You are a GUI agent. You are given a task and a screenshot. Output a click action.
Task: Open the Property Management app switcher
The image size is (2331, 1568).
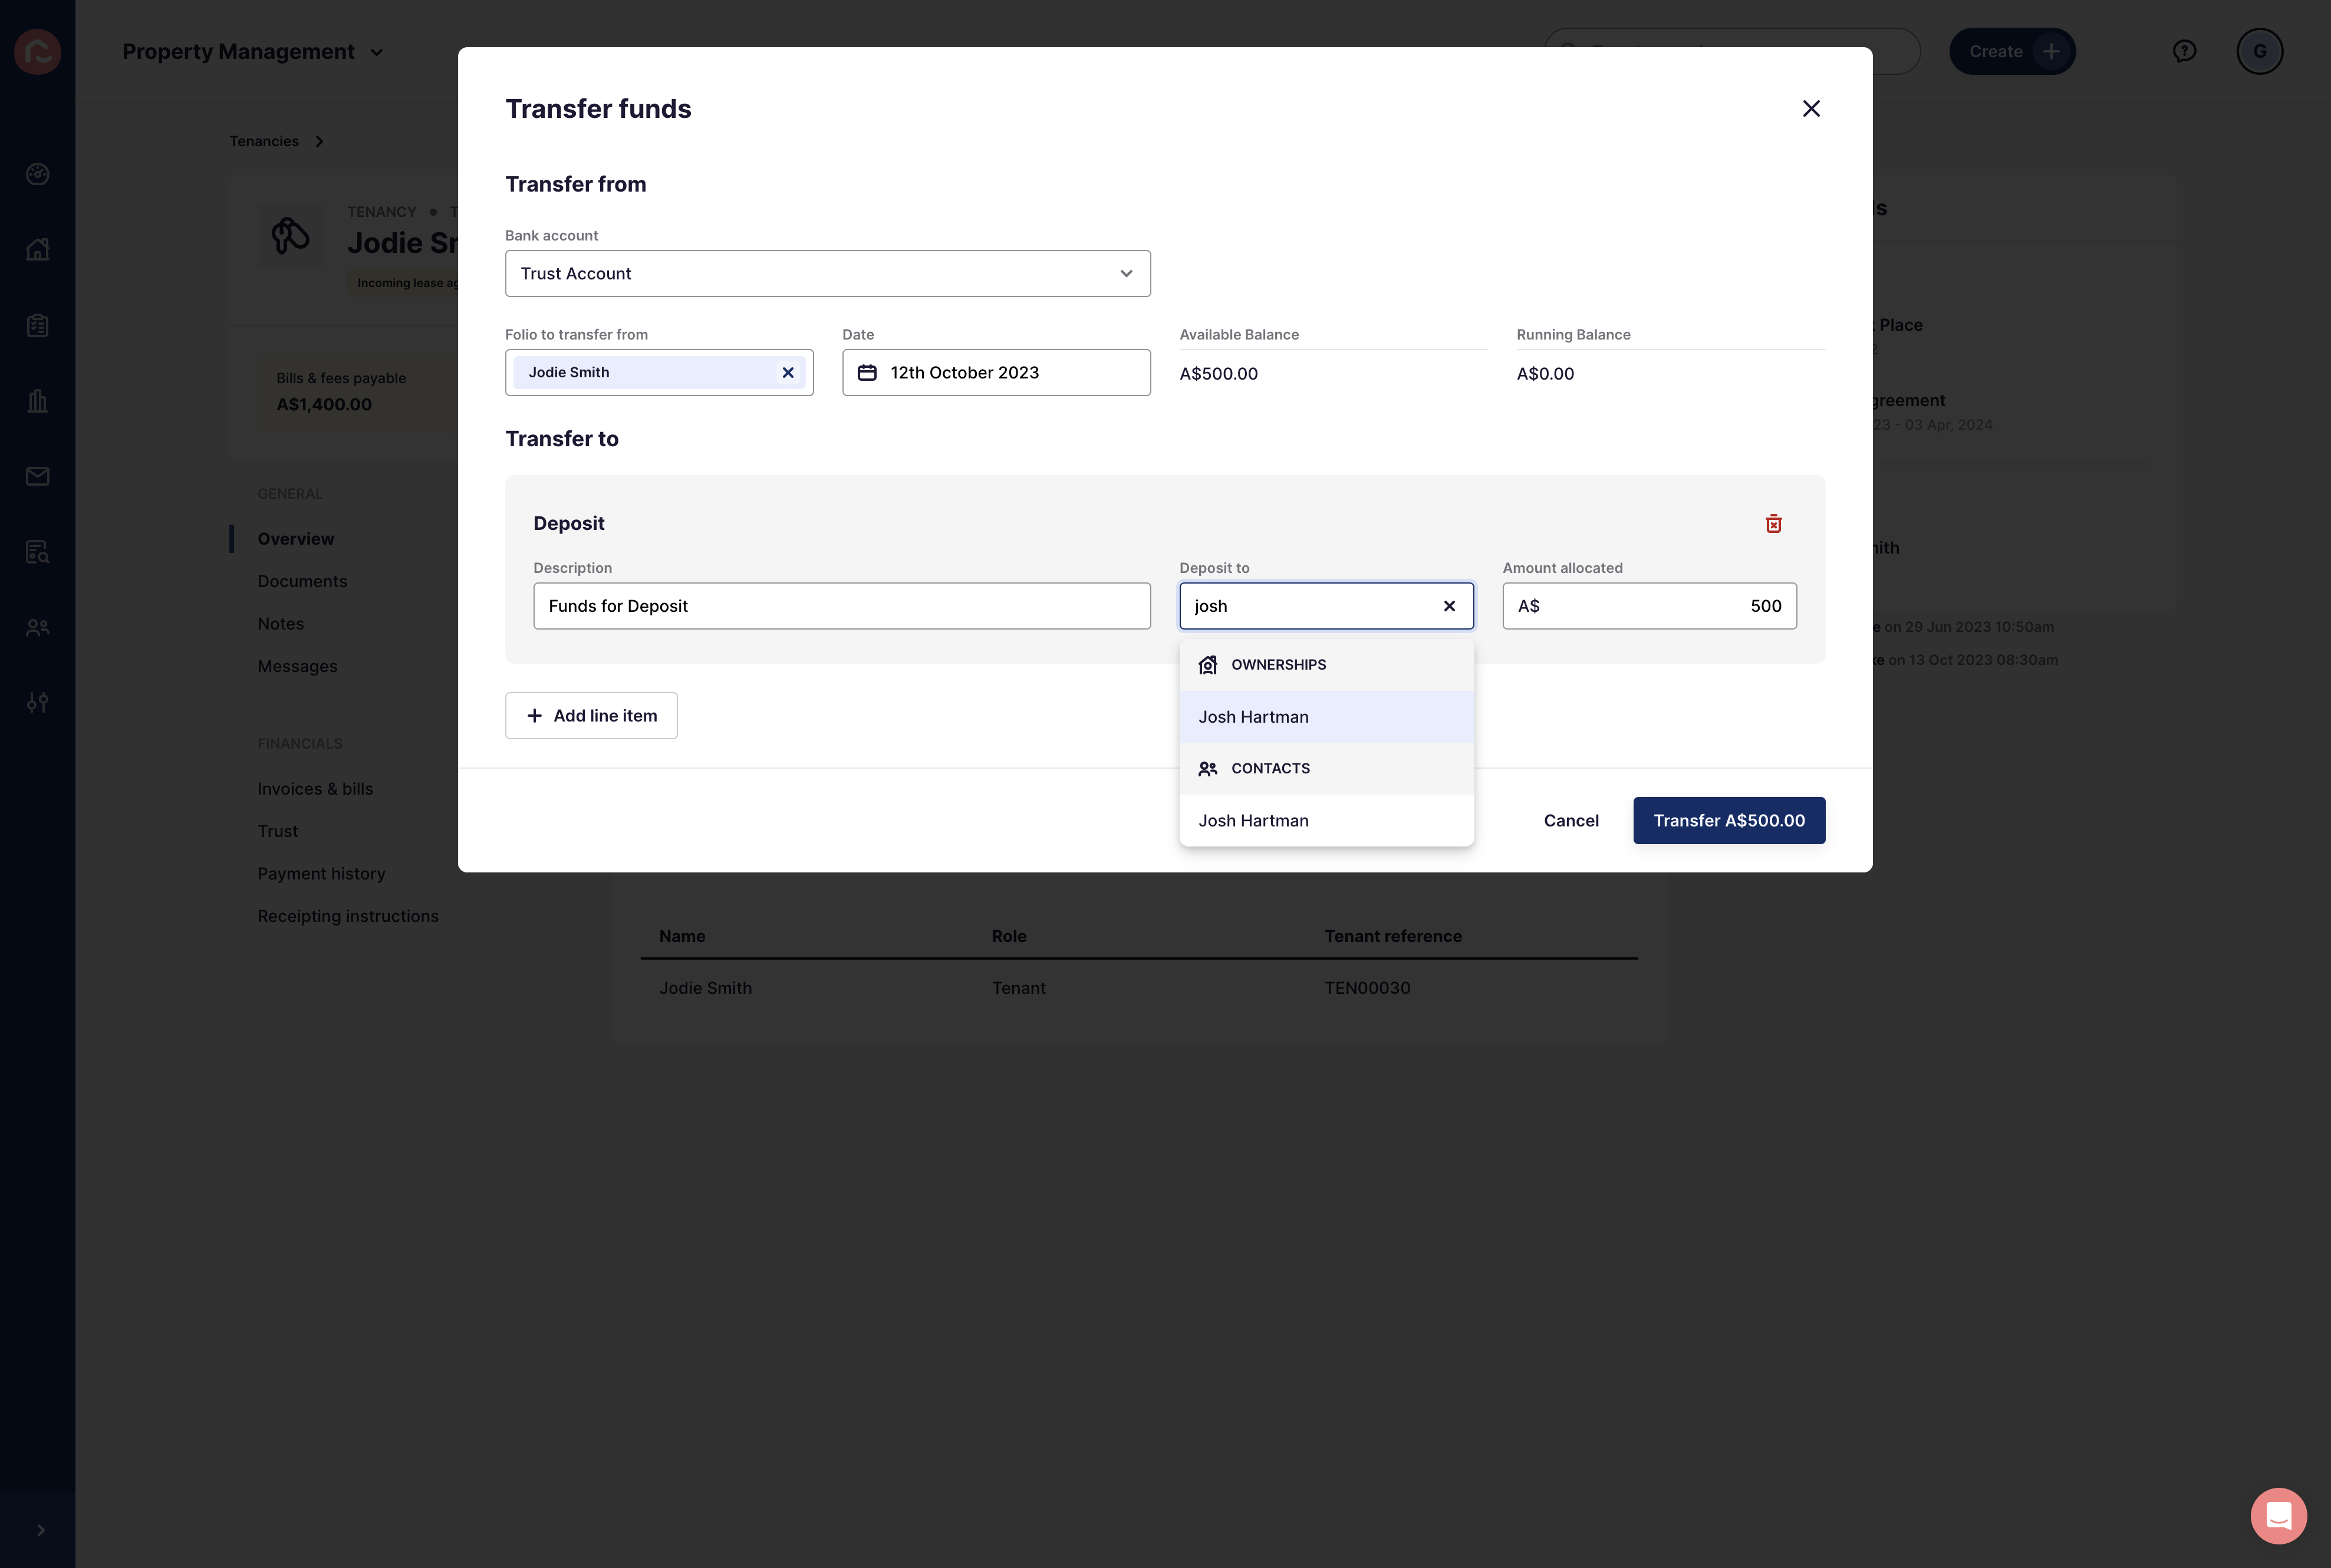(x=254, y=51)
